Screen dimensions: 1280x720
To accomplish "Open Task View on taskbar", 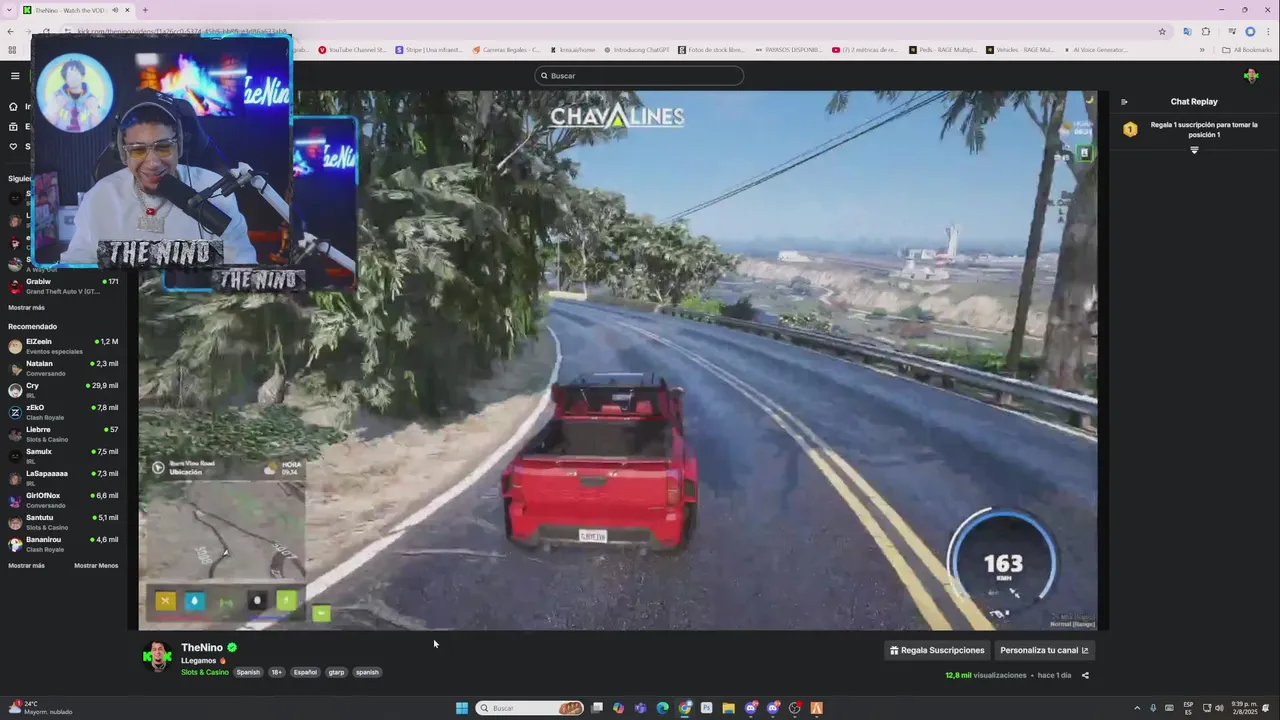I will tap(597, 708).
